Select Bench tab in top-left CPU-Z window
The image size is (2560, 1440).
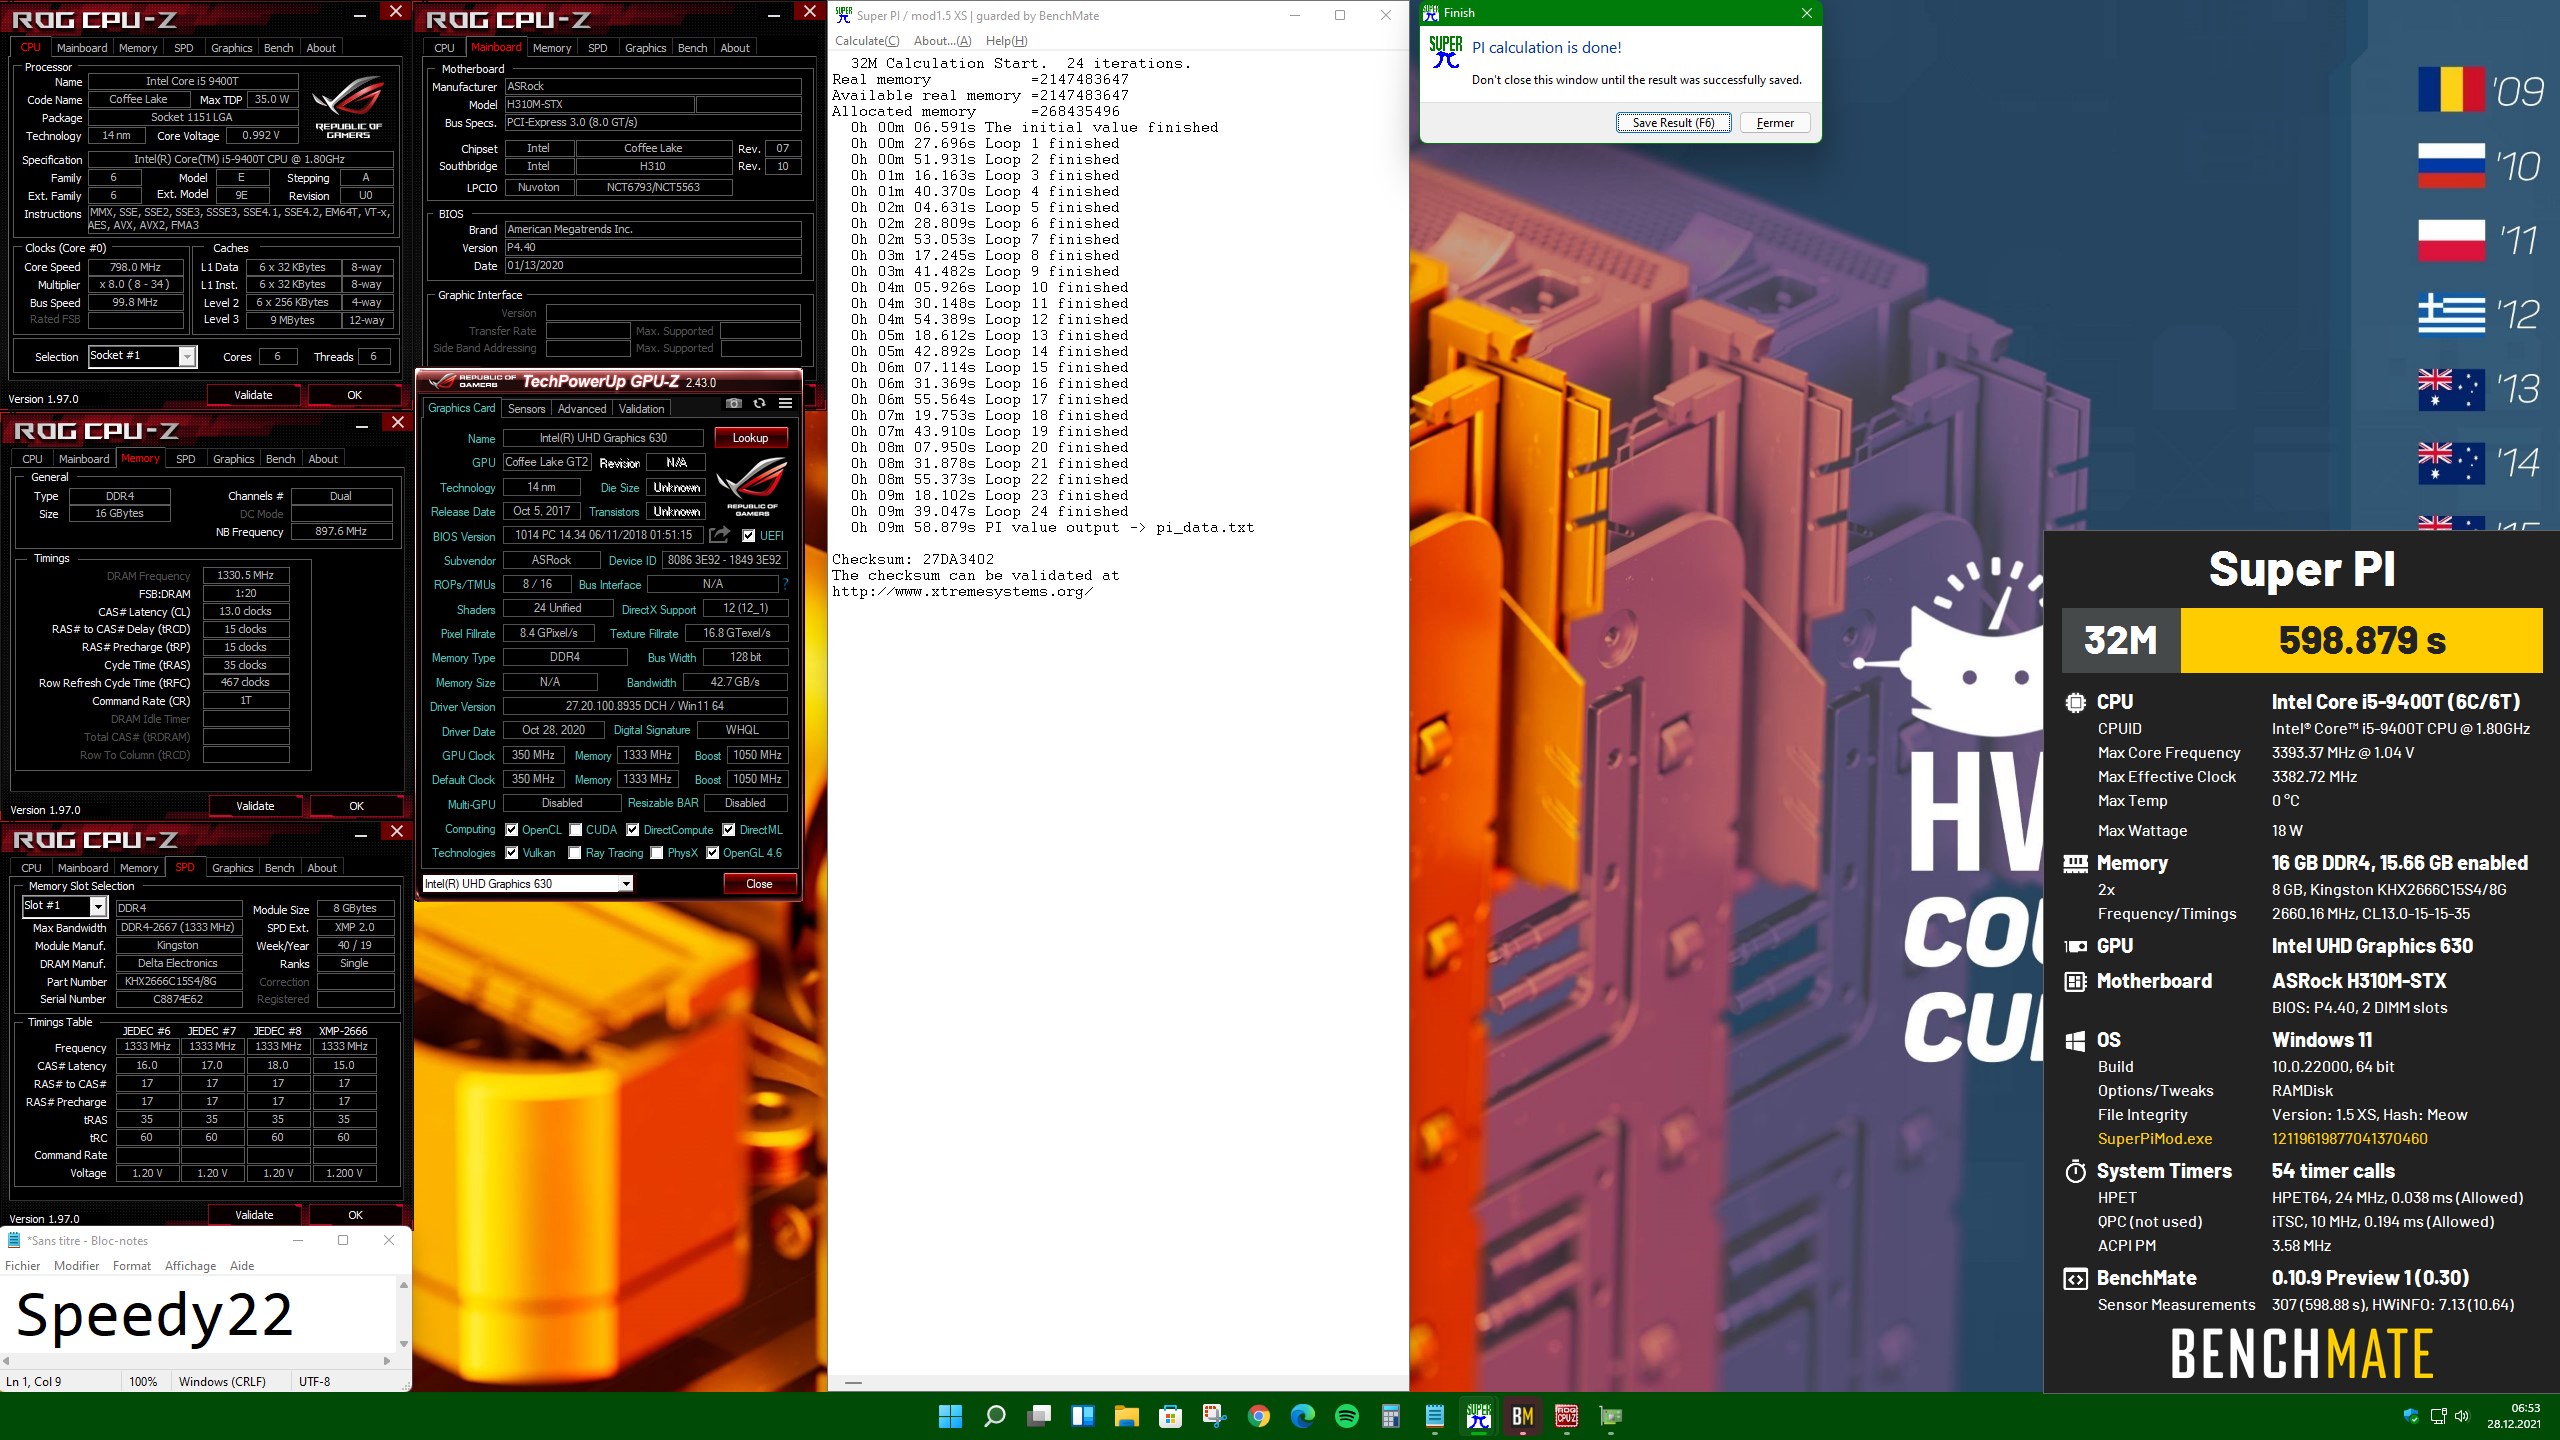(279, 48)
